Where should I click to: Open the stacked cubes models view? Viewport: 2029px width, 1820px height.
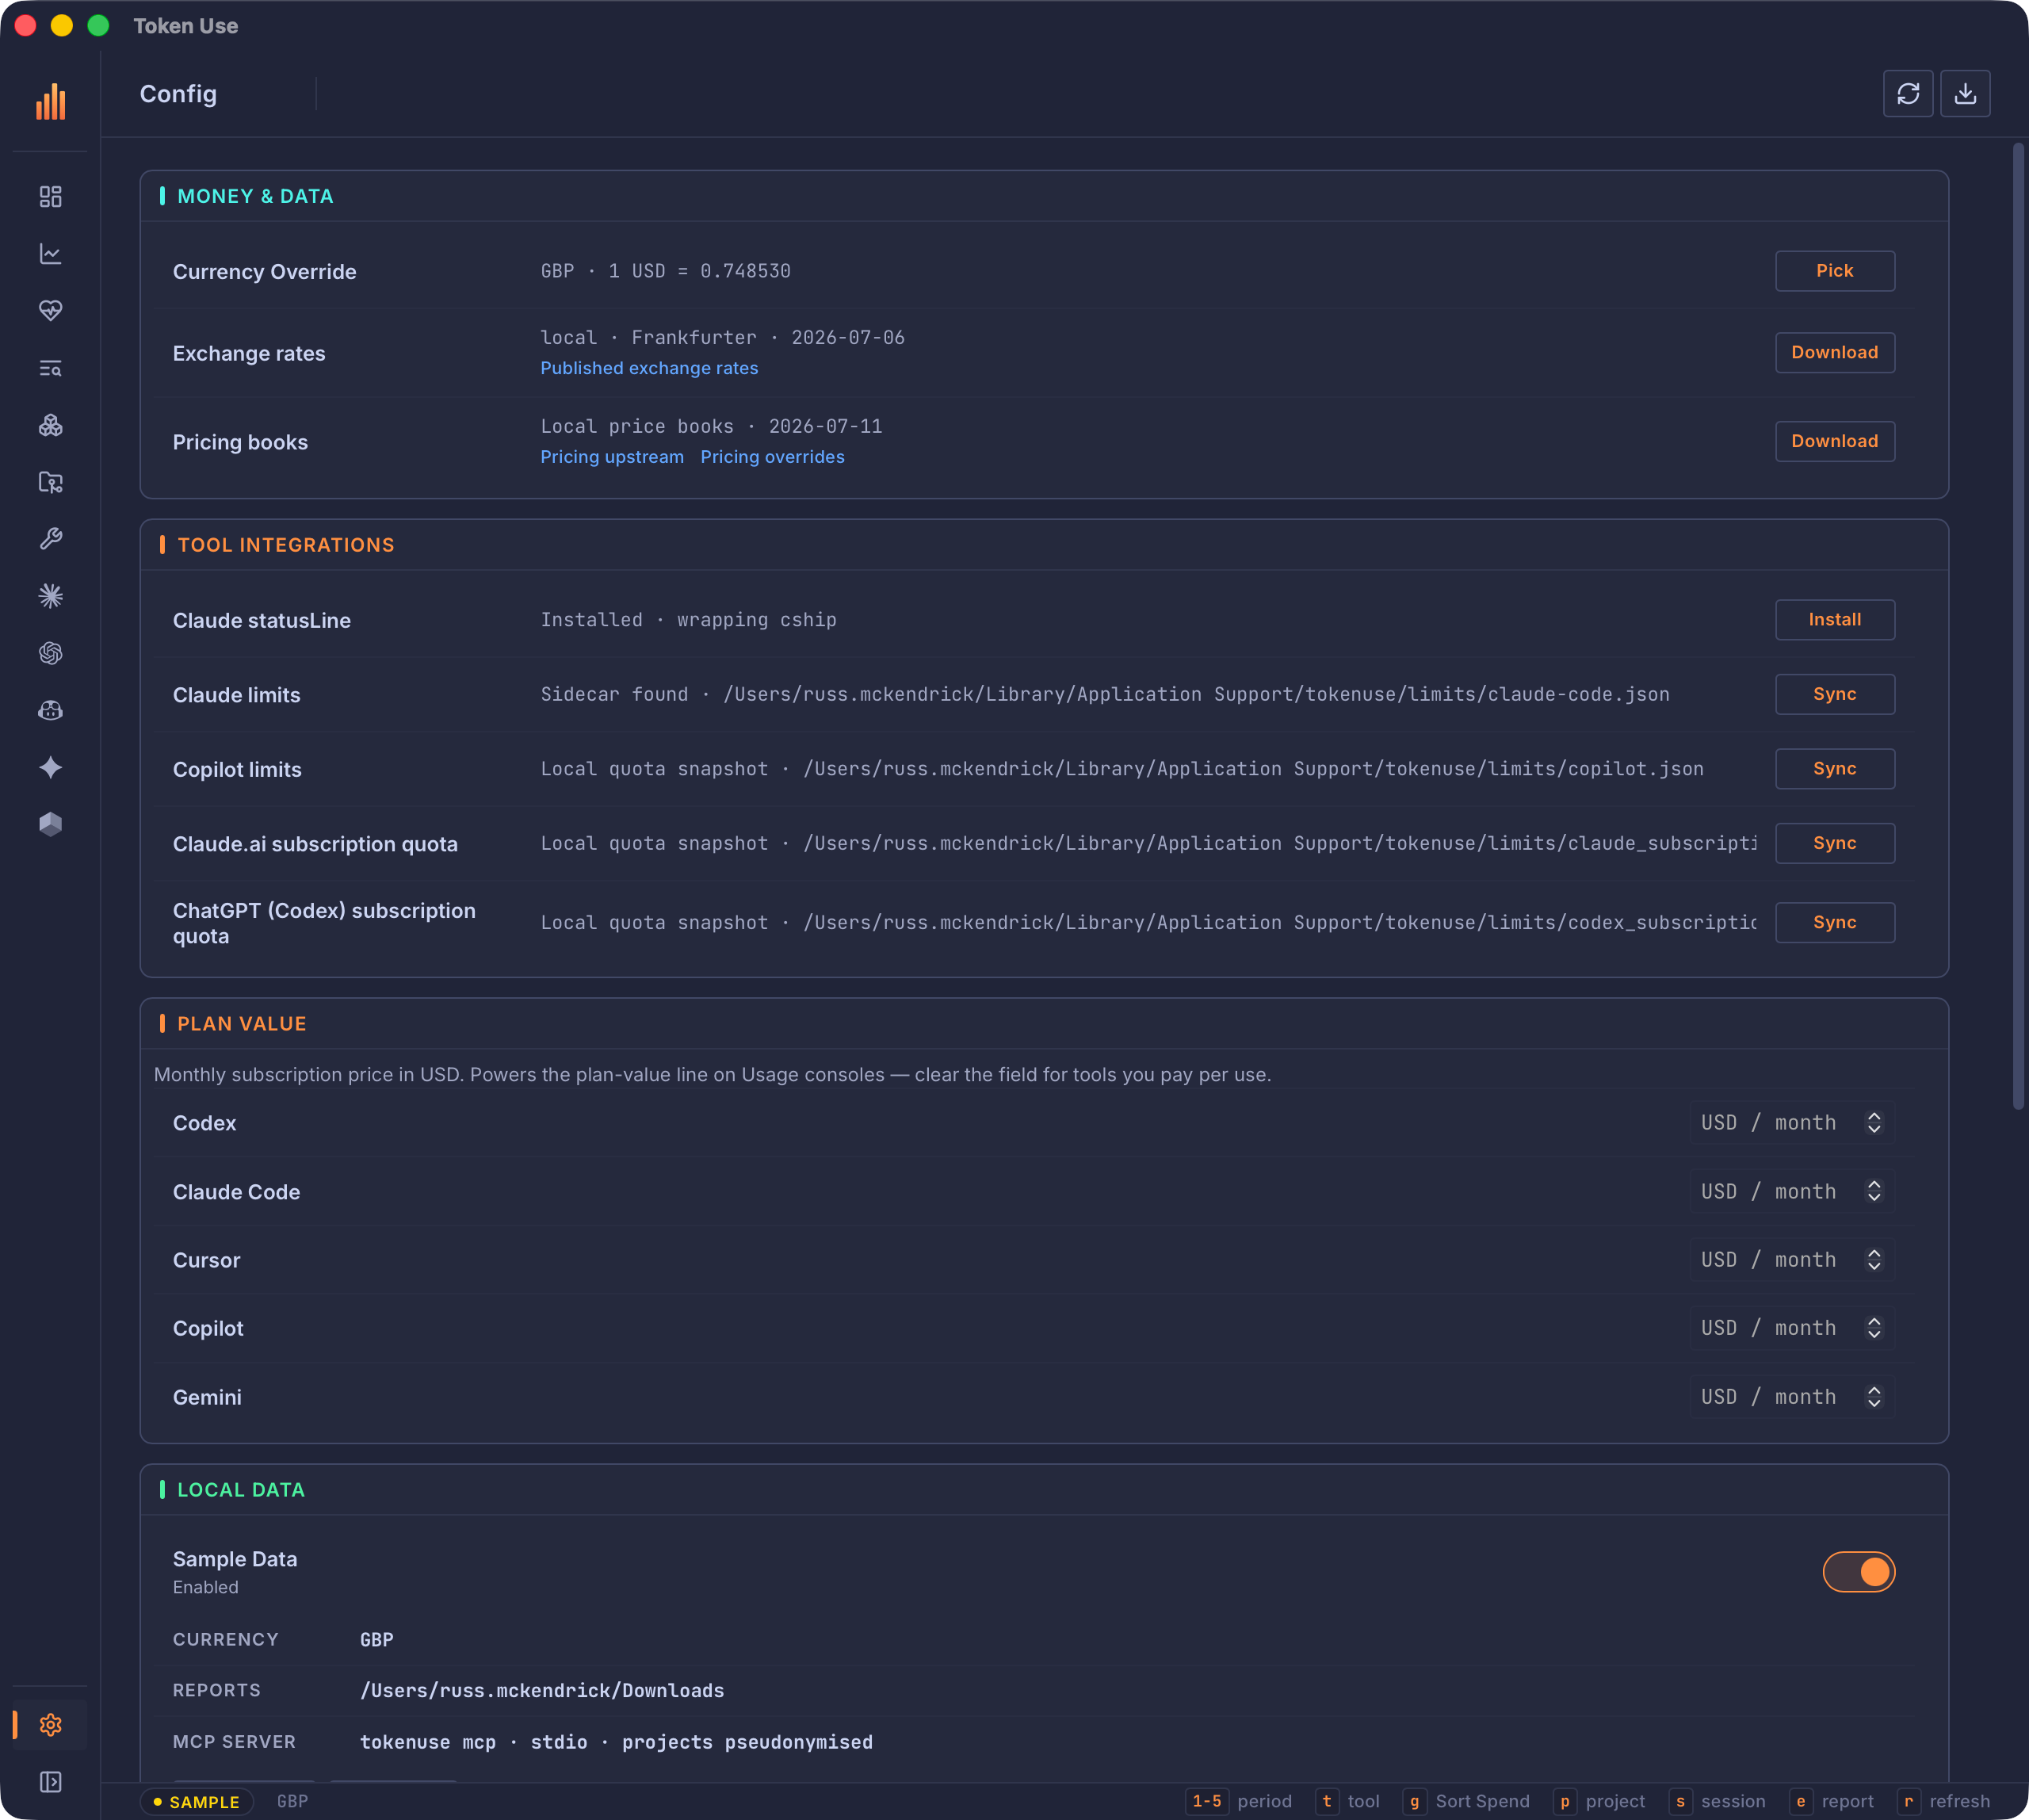[50, 425]
